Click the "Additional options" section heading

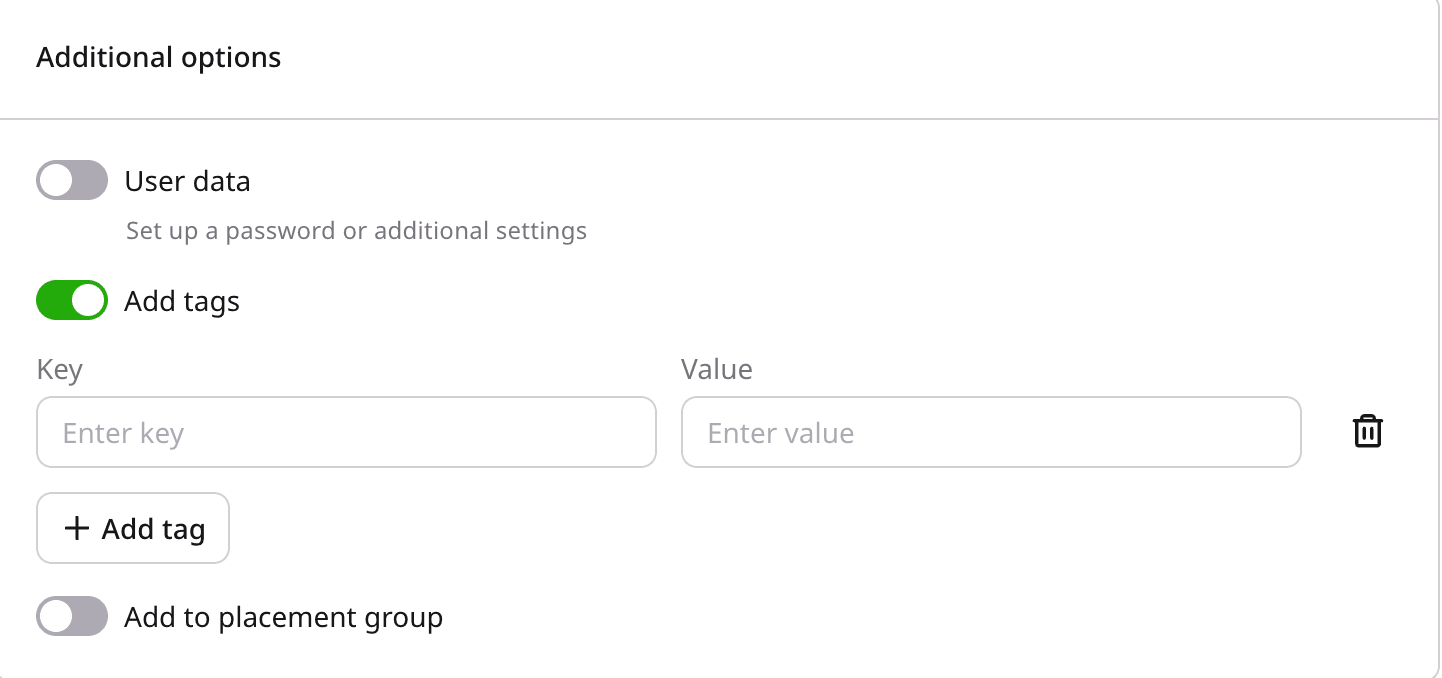pyautogui.click(x=159, y=58)
